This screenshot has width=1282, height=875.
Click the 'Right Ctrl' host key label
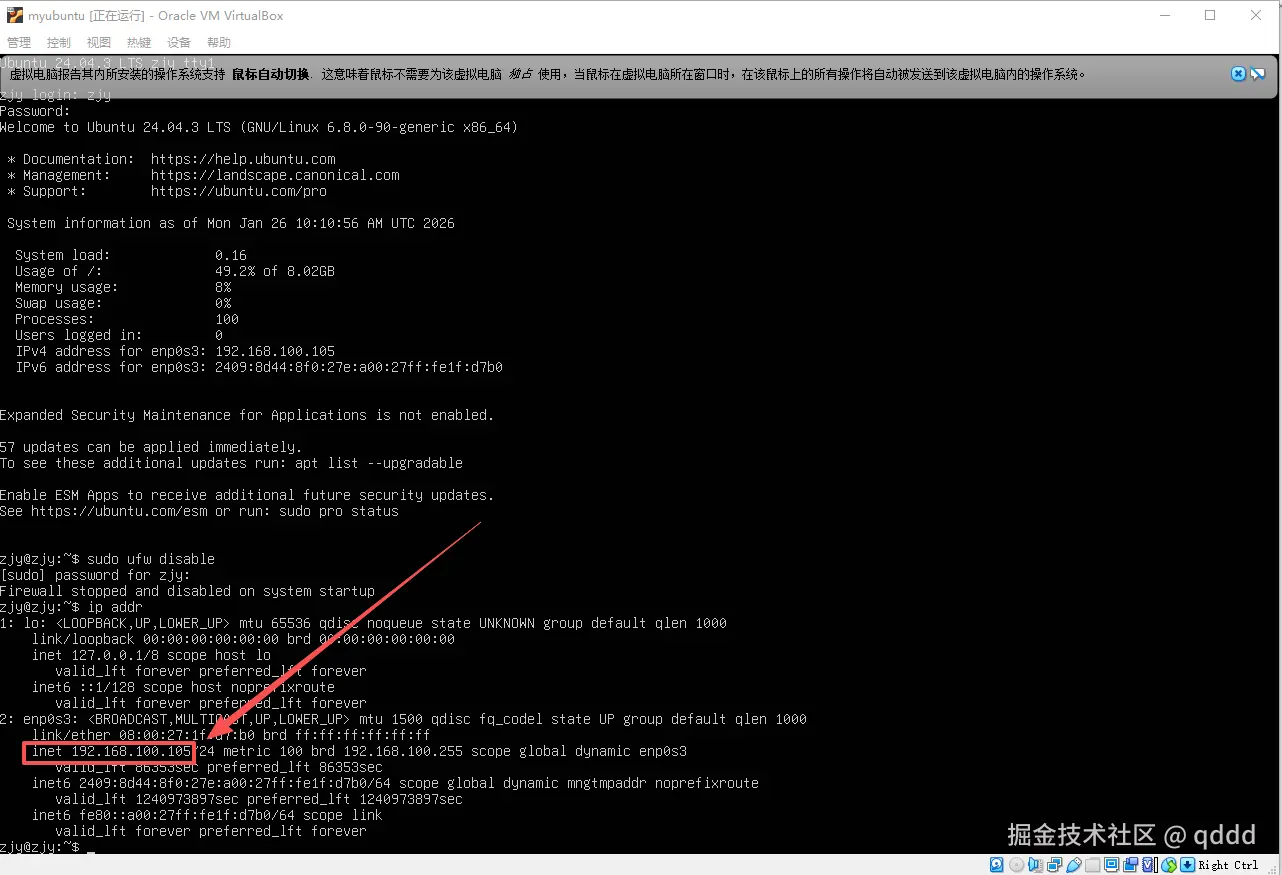click(1228, 865)
